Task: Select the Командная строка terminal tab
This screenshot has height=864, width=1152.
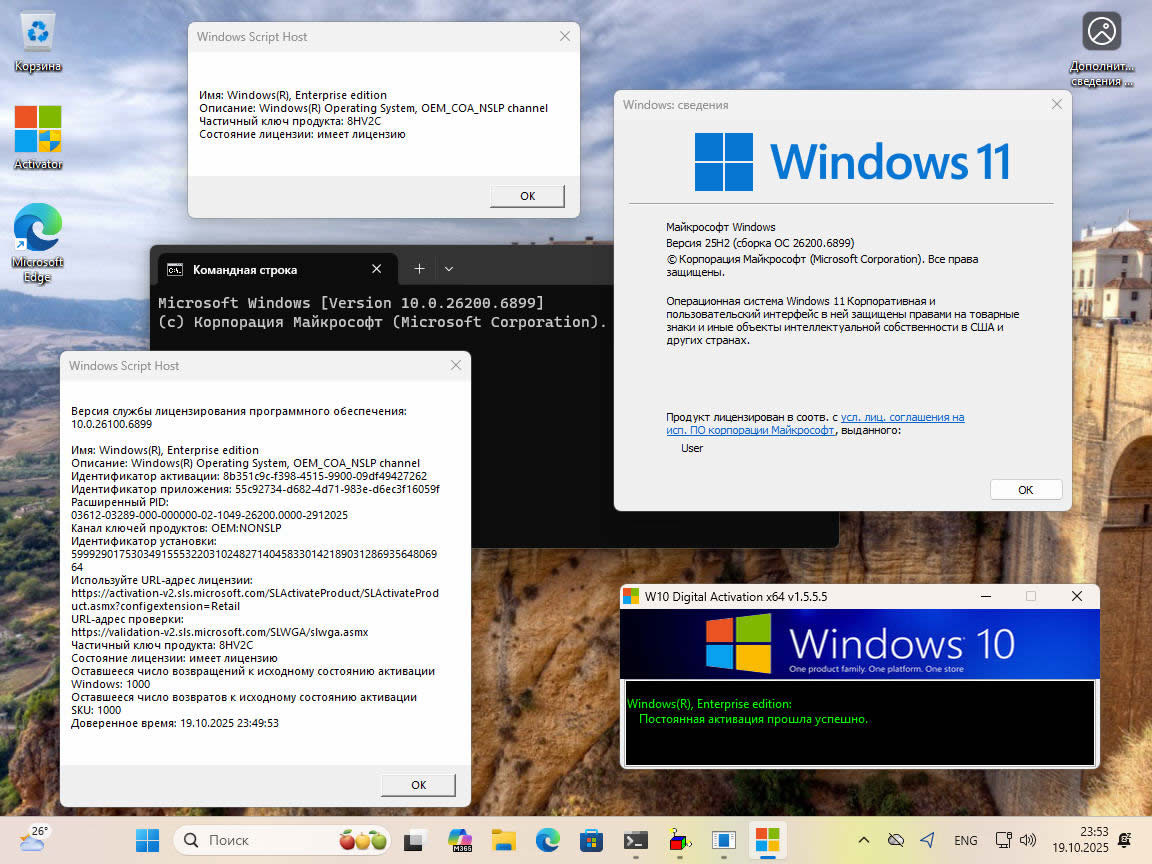Action: pos(278,270)
